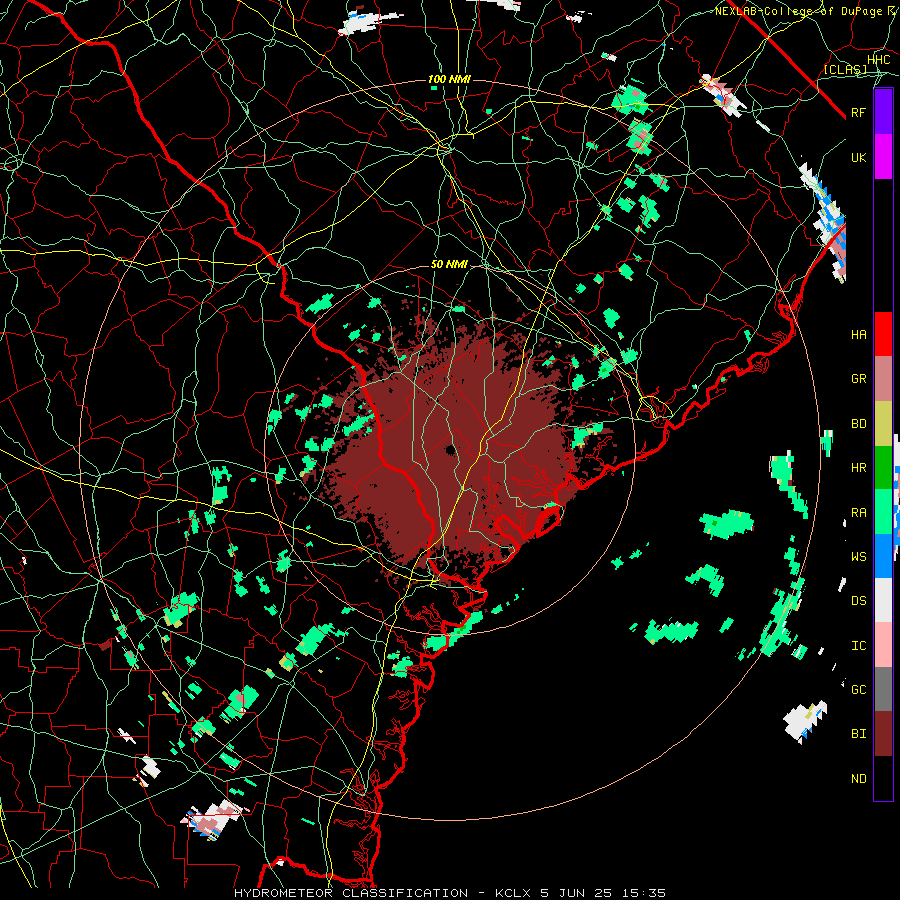
Task: Click the 'ND' legend label
Action: click(859, 779)
